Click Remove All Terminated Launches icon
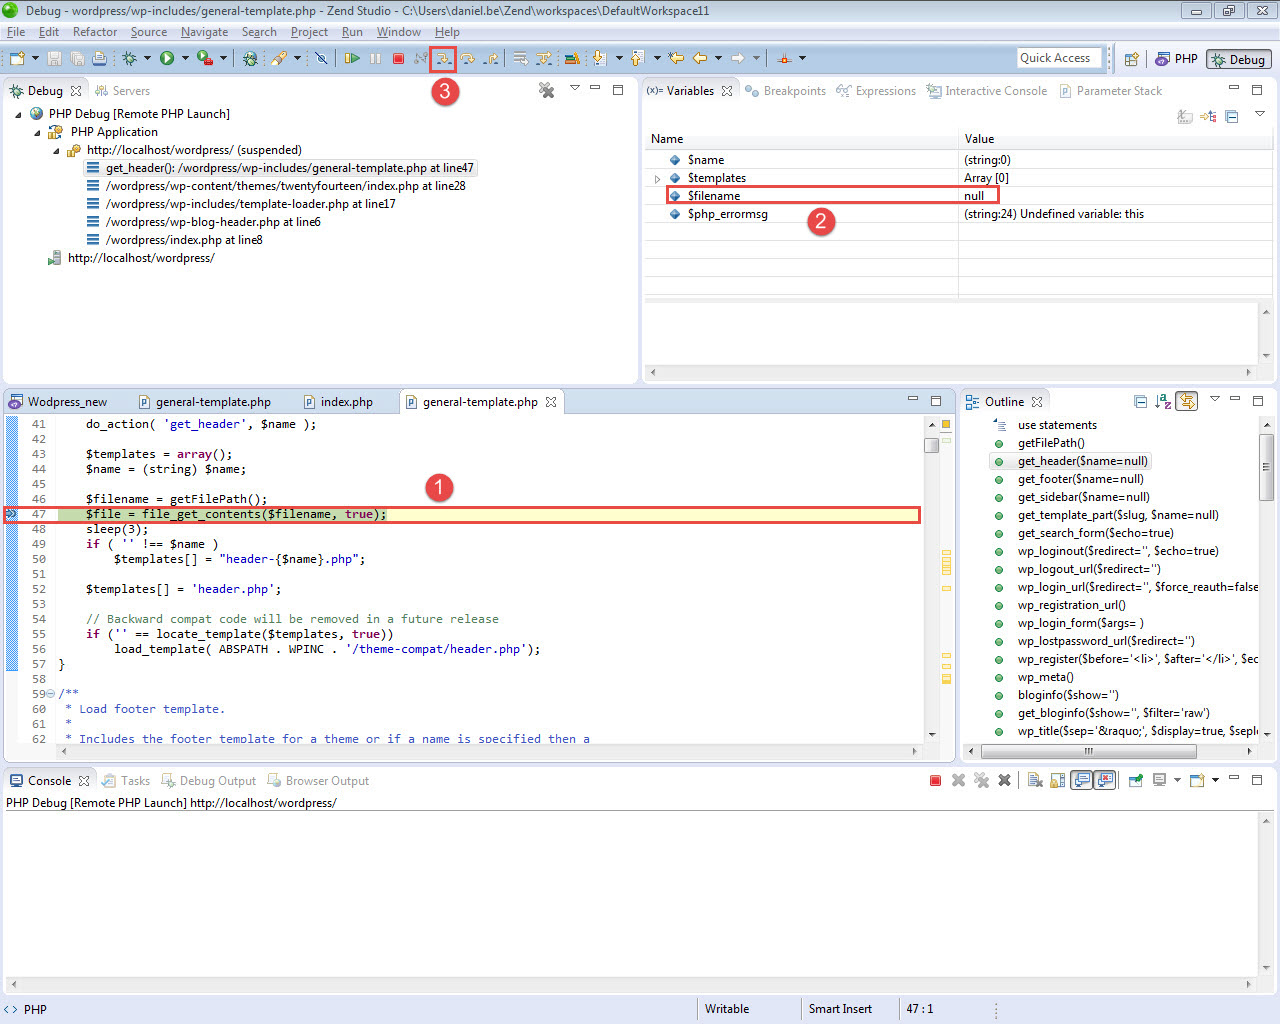Image resolution: width=1280 pixels, height=1024 pixels. click(546, 91)
